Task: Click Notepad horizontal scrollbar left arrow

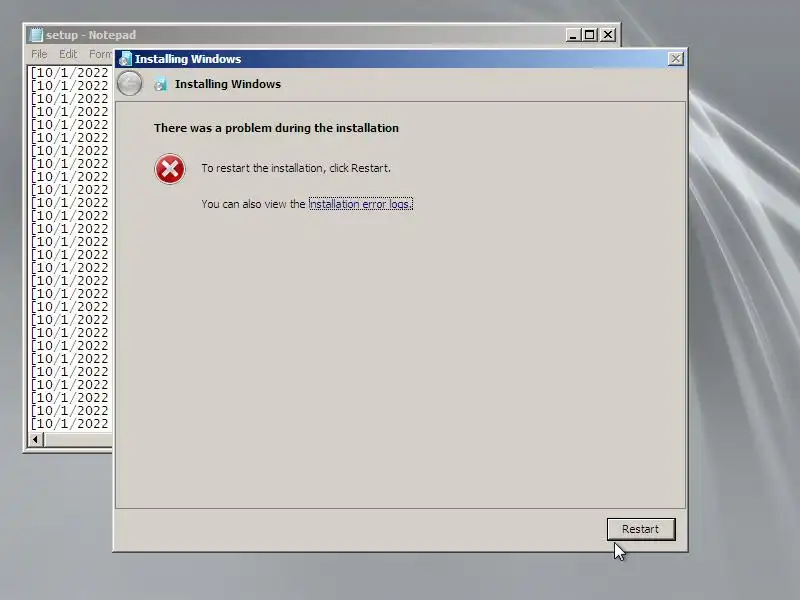Action: (35, 439)
